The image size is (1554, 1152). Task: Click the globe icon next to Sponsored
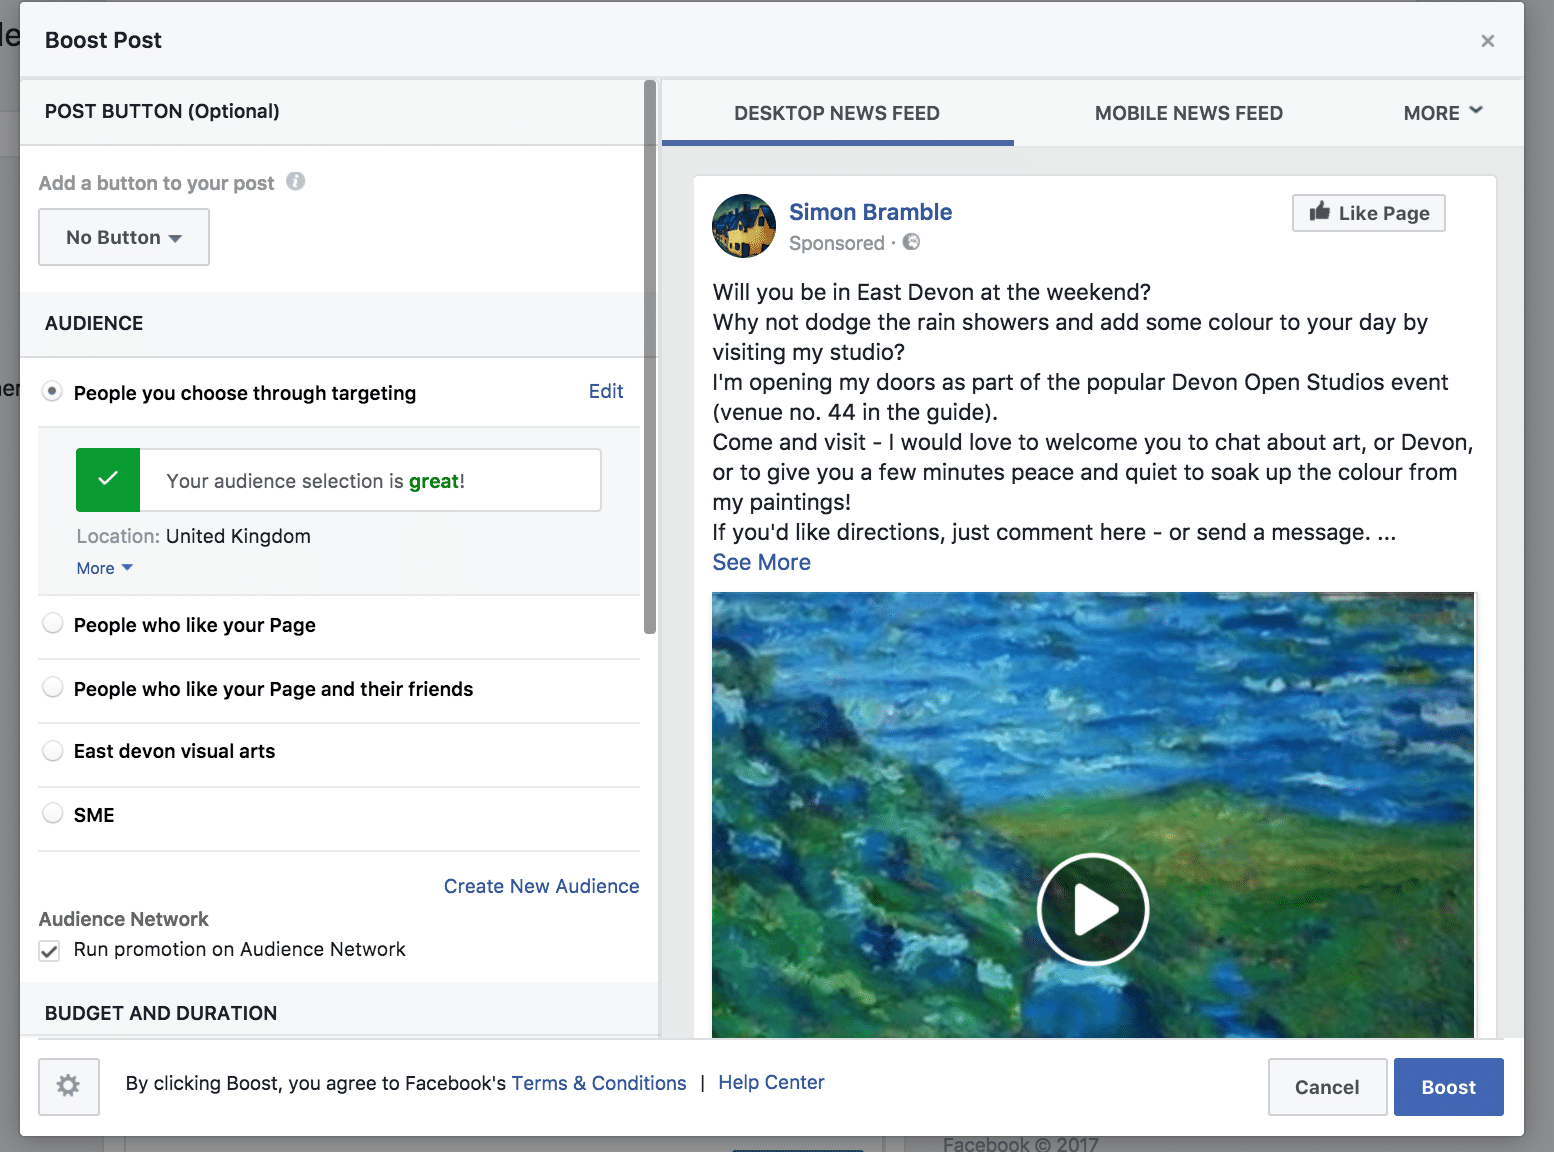click(911, 242)
